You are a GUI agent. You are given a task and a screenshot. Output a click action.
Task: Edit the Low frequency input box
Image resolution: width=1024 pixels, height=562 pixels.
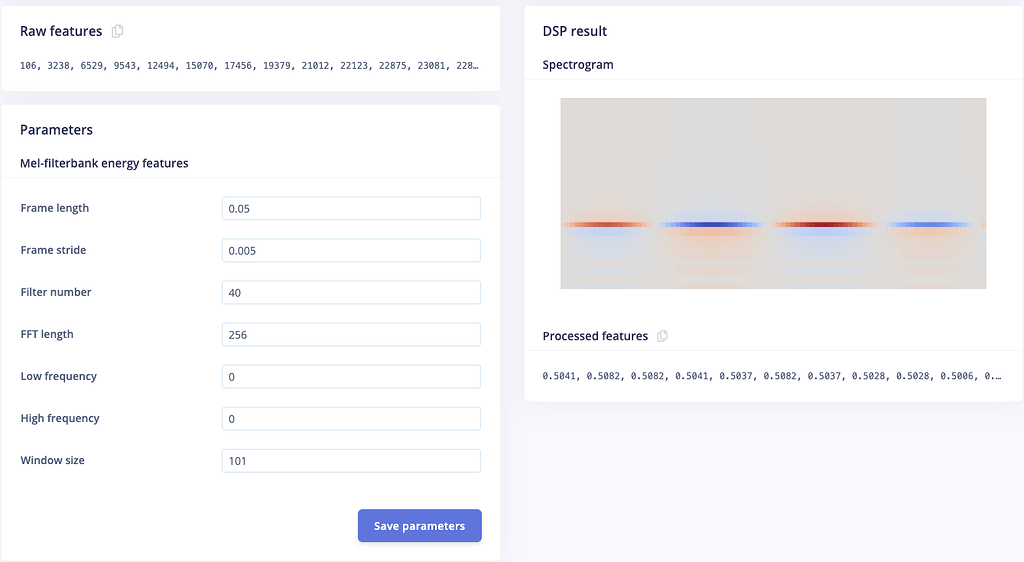[351, 376]
